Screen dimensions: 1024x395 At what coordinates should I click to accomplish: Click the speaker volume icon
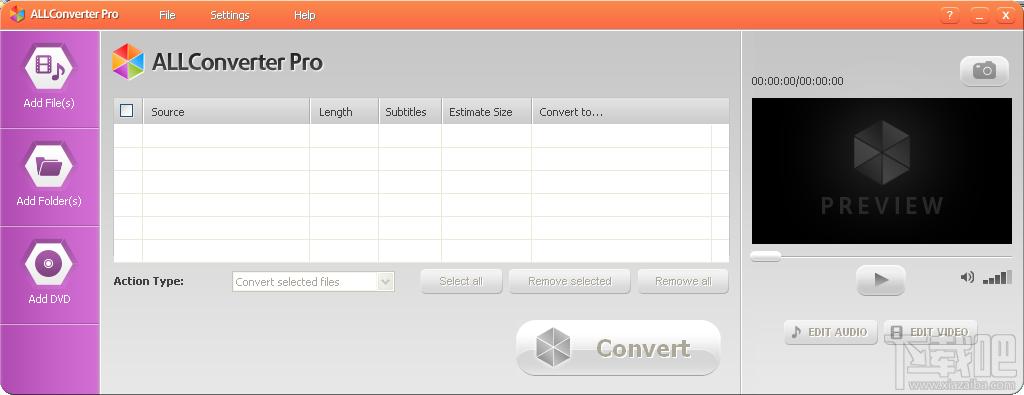(967, 277)
